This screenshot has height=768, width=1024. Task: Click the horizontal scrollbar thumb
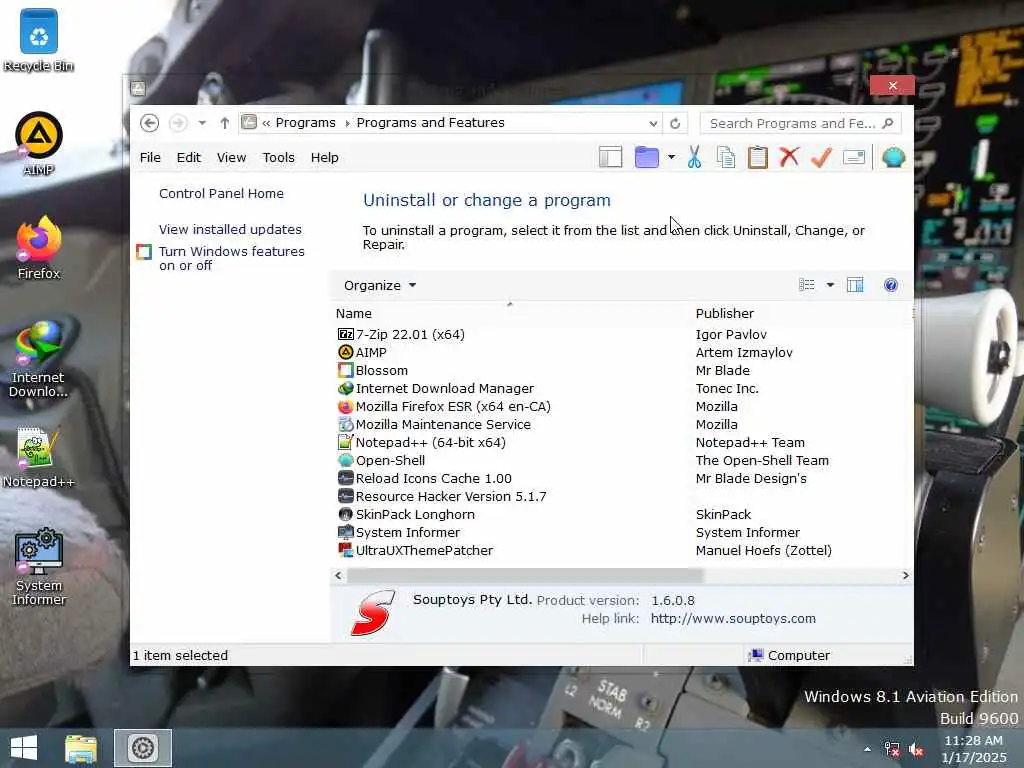pyautogui.click(x=525, y=575)
